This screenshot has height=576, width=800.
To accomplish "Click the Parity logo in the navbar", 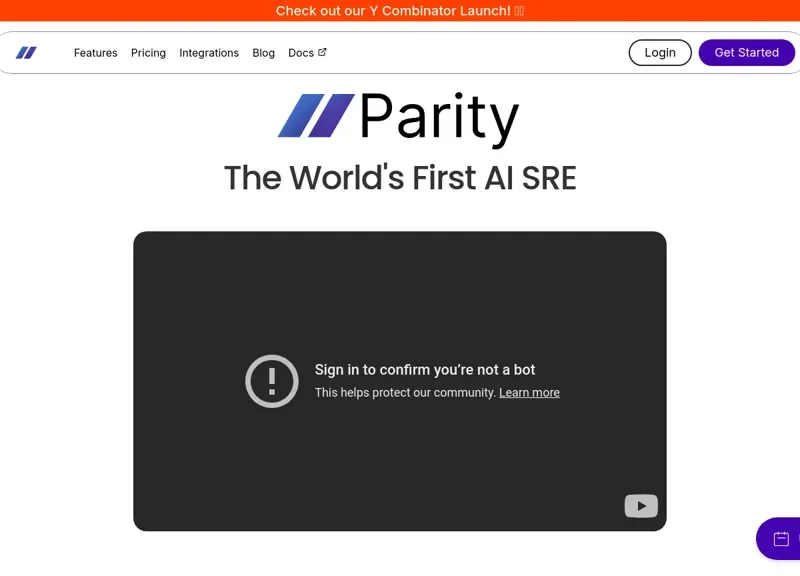I will click(x=27, y=52).
